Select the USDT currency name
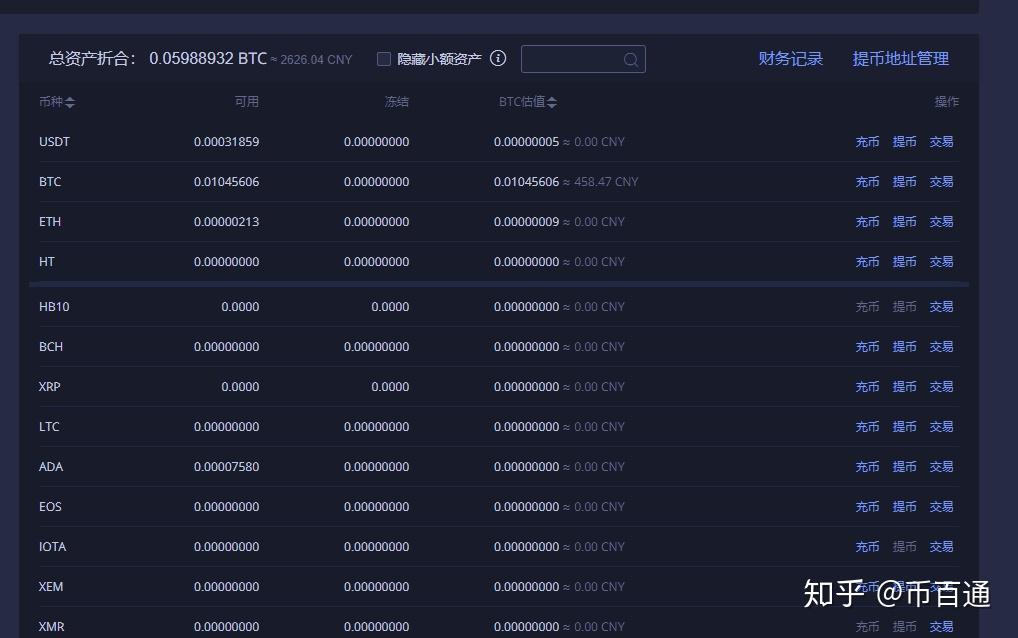This screenshot has height=638, width=1018. (x=54, y=141)
